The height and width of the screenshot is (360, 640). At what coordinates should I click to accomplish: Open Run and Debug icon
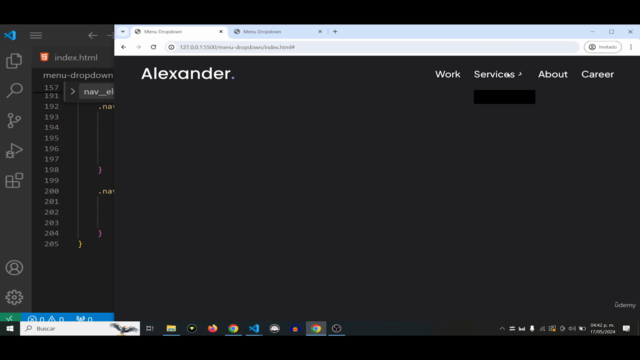(x=14, y=150)
